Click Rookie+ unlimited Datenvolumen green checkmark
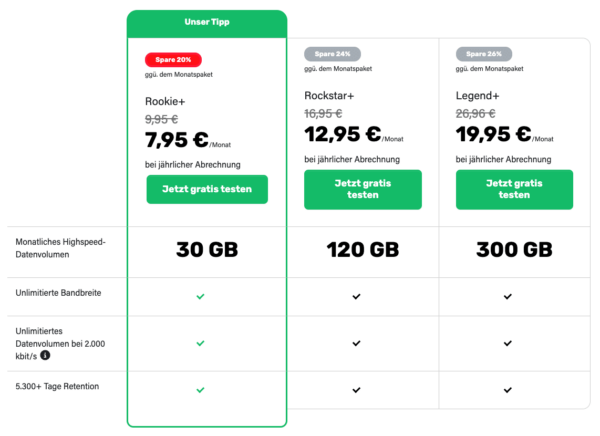Screen dimensions: 600x436 point(200,343)
